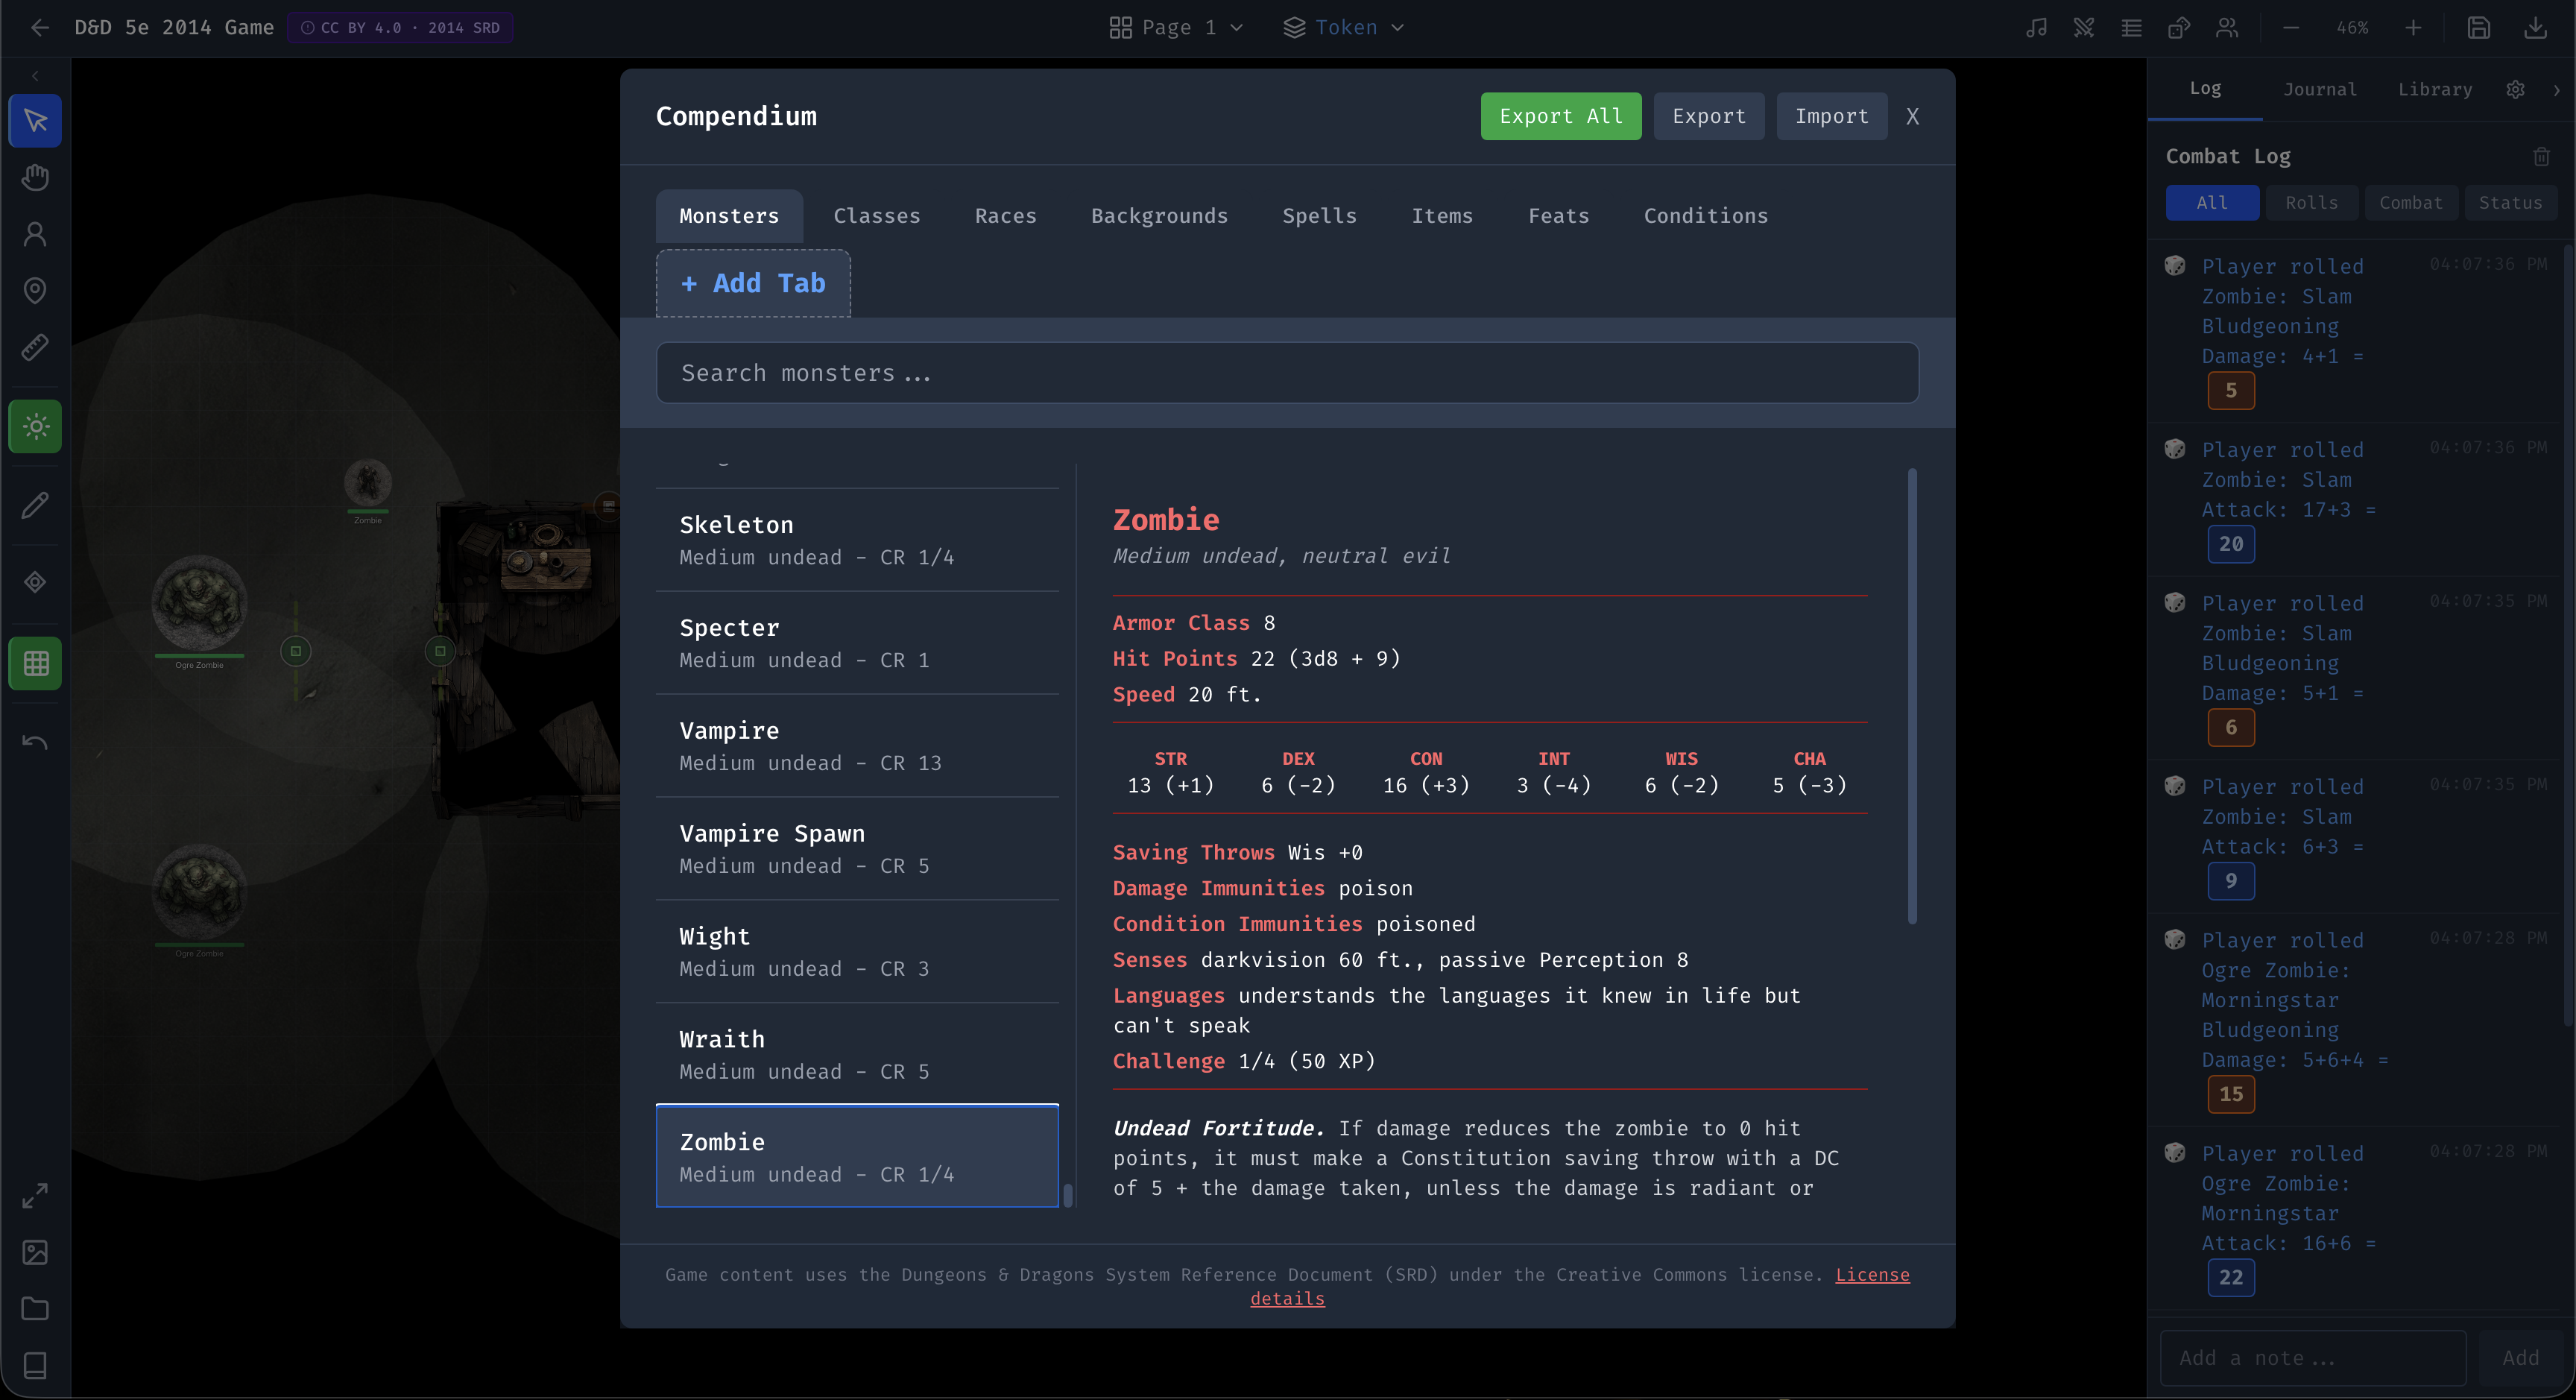Open the list lines initiative icon

coord(2131,28)
